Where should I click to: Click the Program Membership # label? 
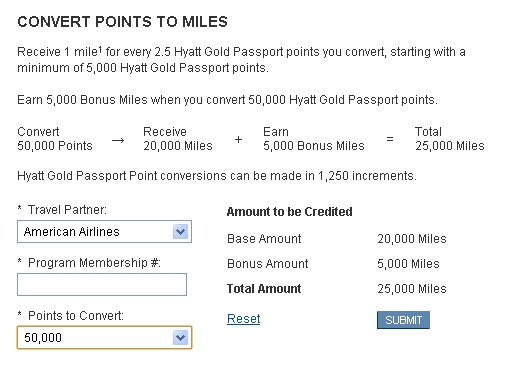pyautogui.click(x=94, y=263)
